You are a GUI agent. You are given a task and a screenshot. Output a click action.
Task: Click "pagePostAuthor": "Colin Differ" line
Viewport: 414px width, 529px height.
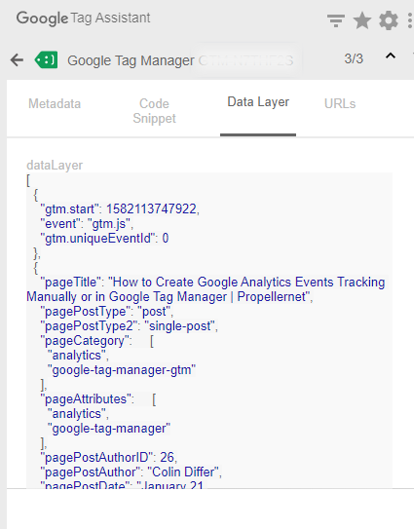tap(131, 472)
